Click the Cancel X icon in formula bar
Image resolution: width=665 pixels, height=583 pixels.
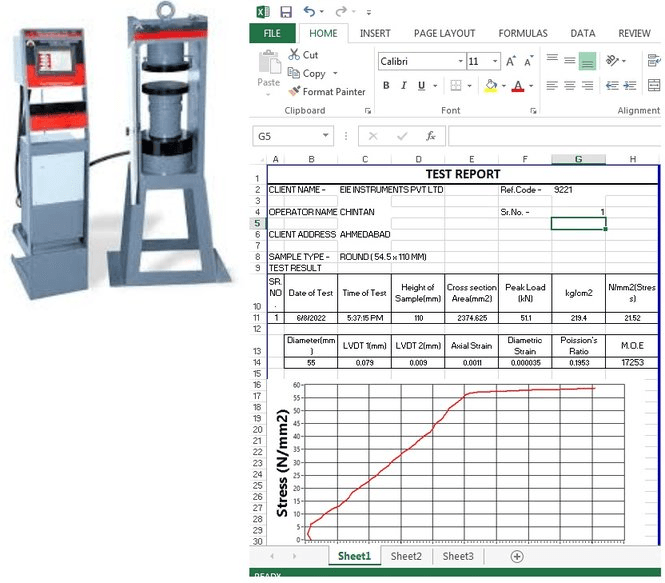373,136
